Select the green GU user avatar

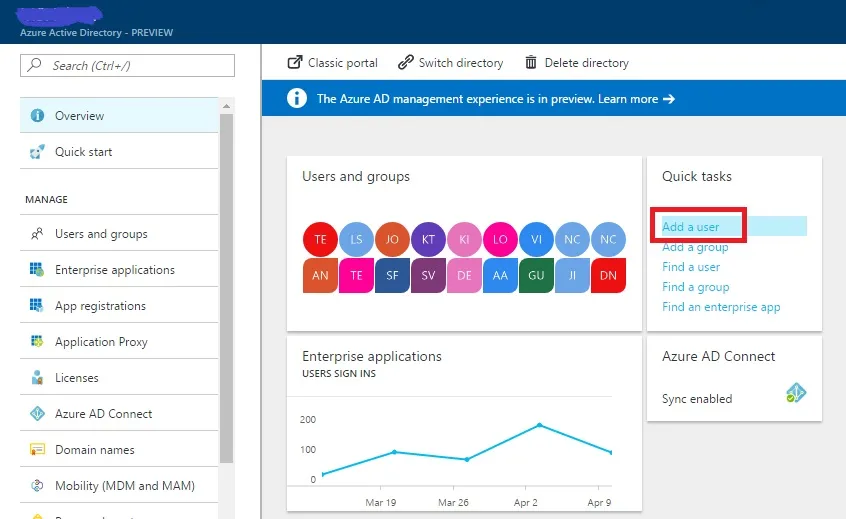coord(536,275)
